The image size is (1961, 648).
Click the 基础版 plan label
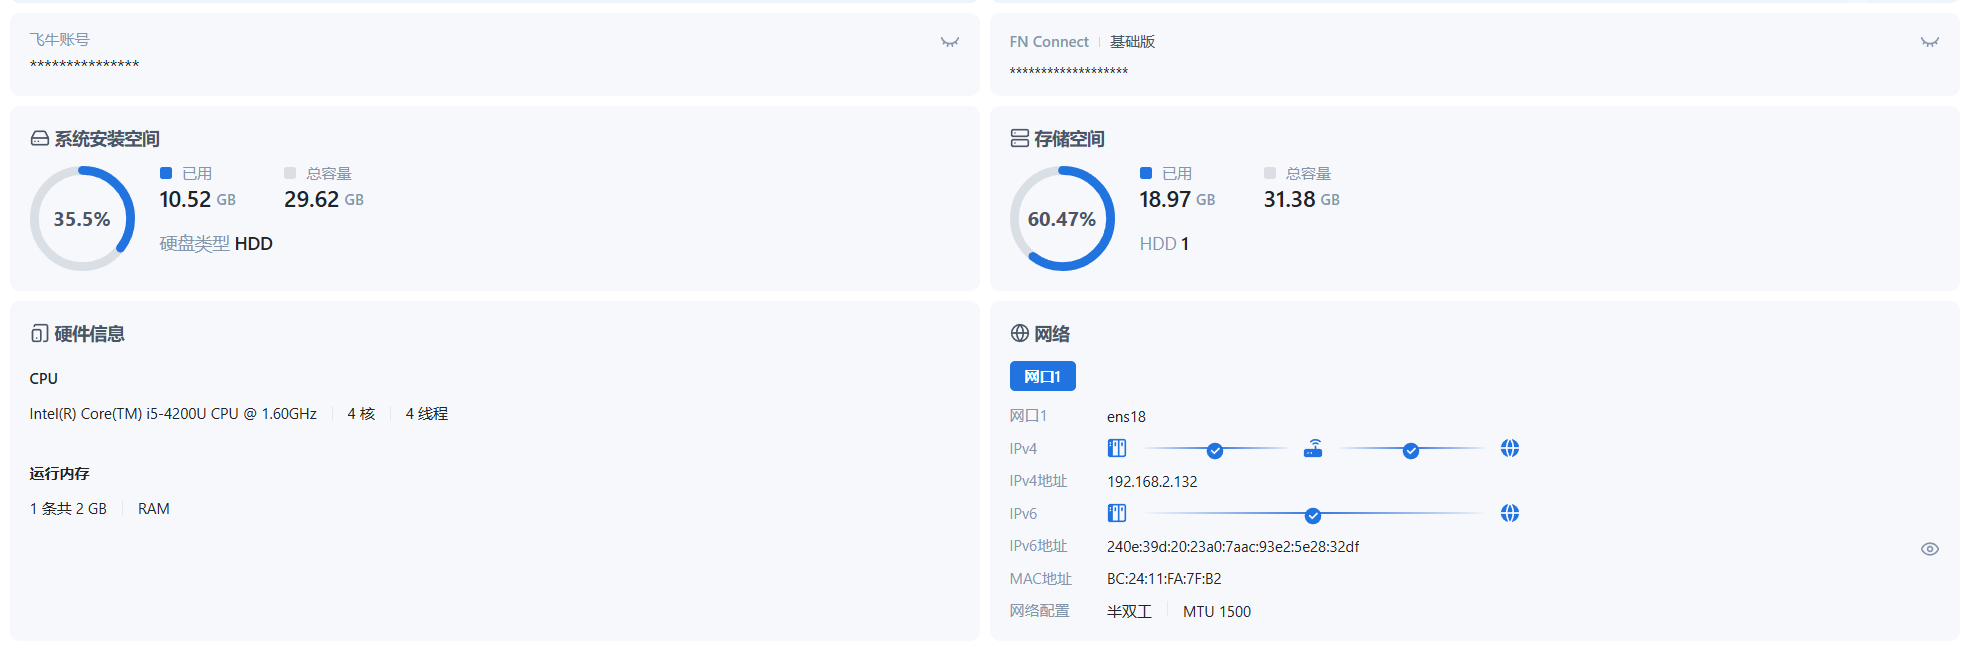pyautogui.click(x=1132, y=42)
